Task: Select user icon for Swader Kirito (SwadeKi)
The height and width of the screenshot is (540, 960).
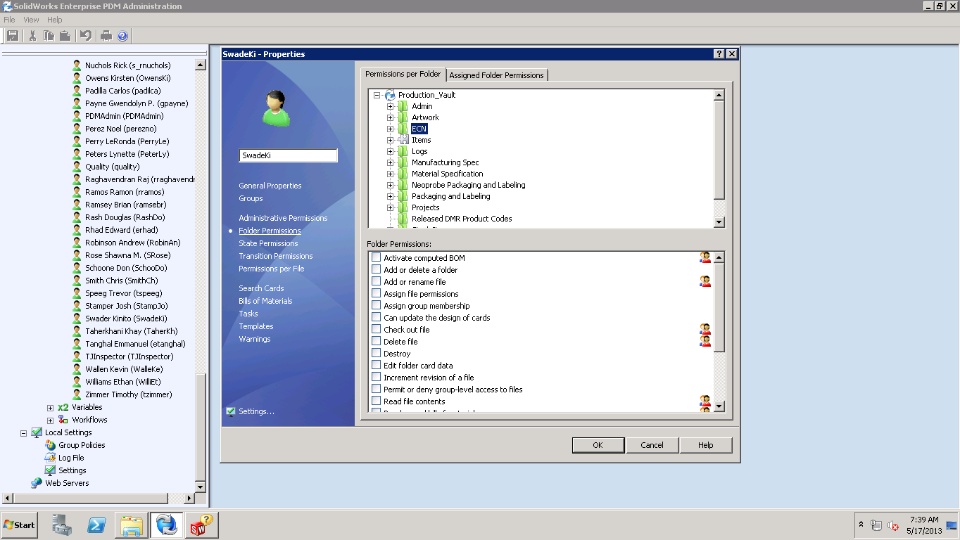Action: pyautogui.click(x=77, y=318)
